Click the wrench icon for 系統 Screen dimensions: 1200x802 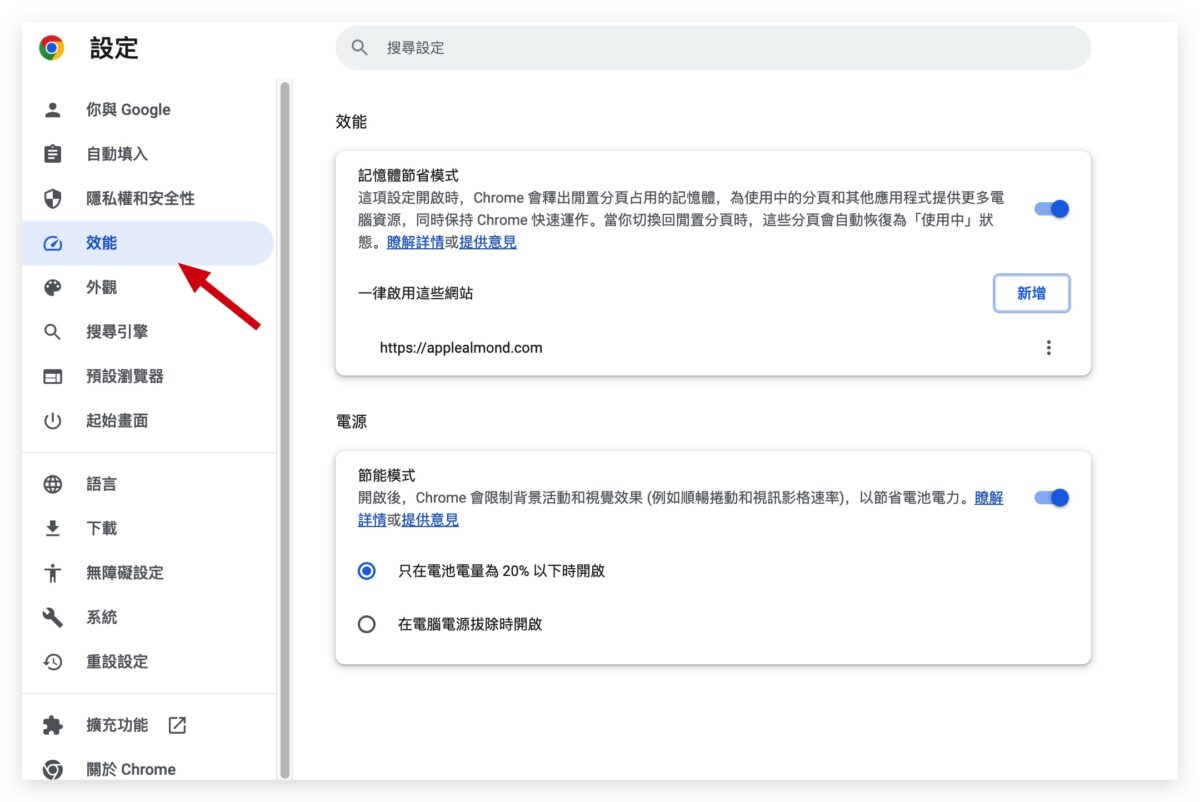point(53,617)
